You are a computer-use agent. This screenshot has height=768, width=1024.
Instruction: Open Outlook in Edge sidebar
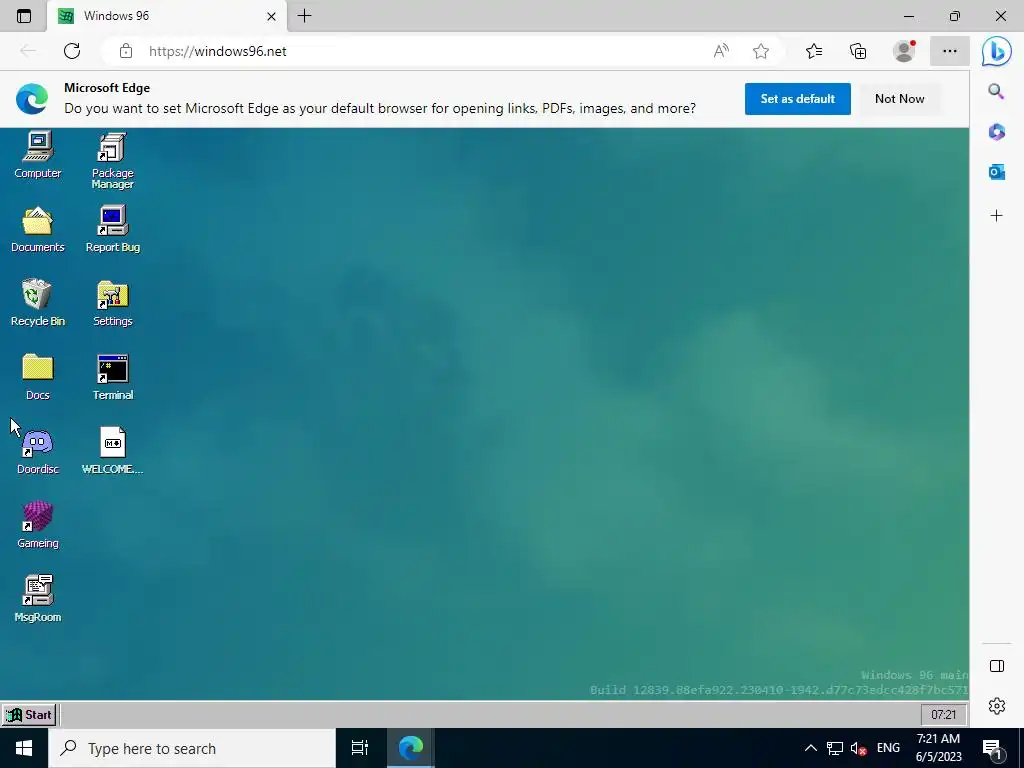point(996,172)
